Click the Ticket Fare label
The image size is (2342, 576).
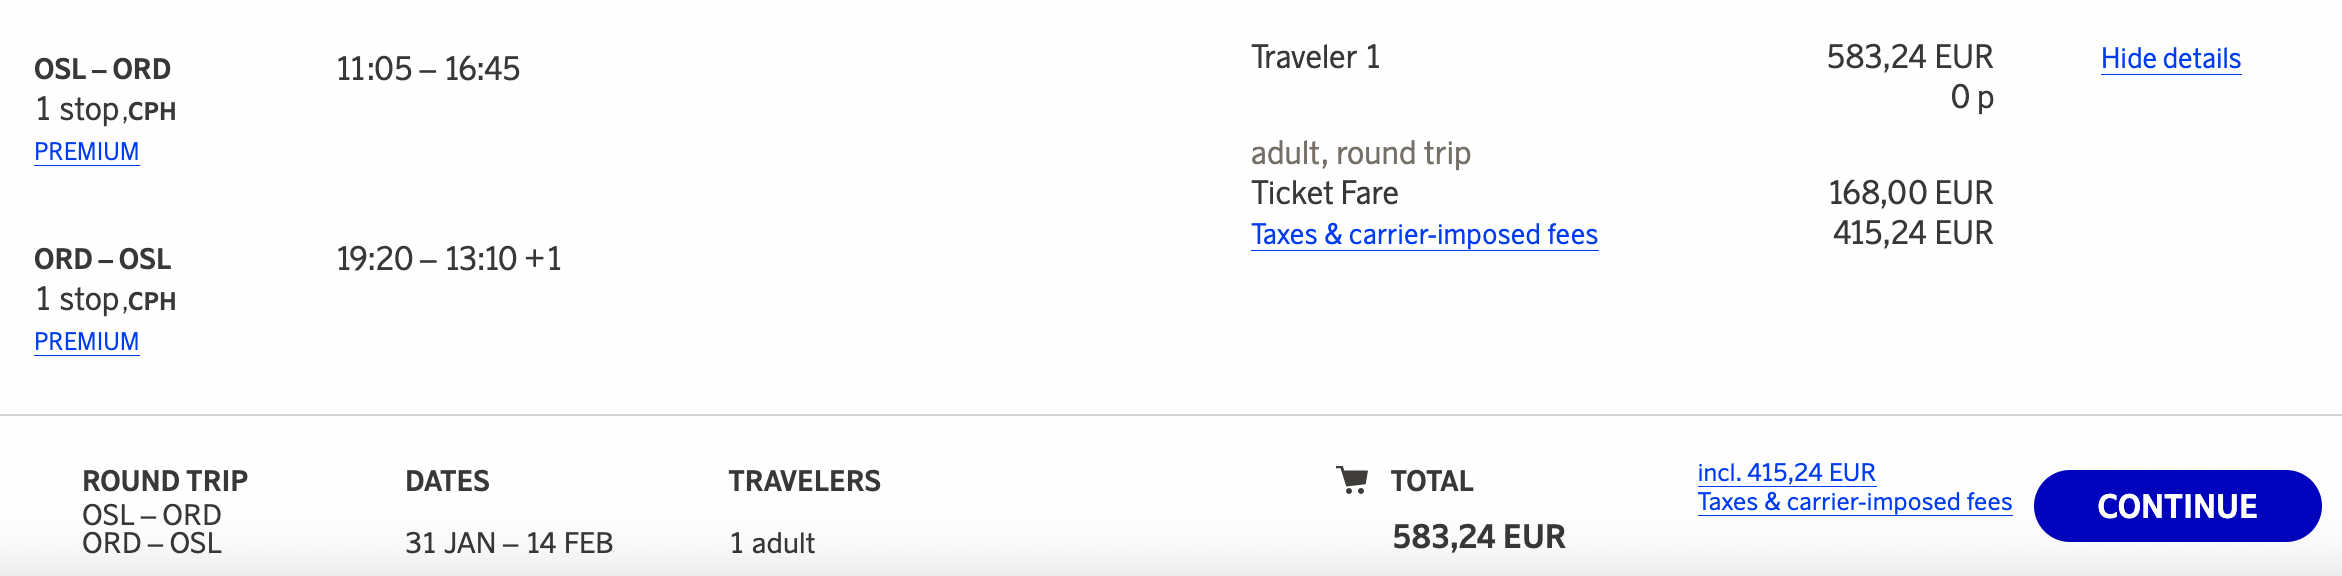1324,193
